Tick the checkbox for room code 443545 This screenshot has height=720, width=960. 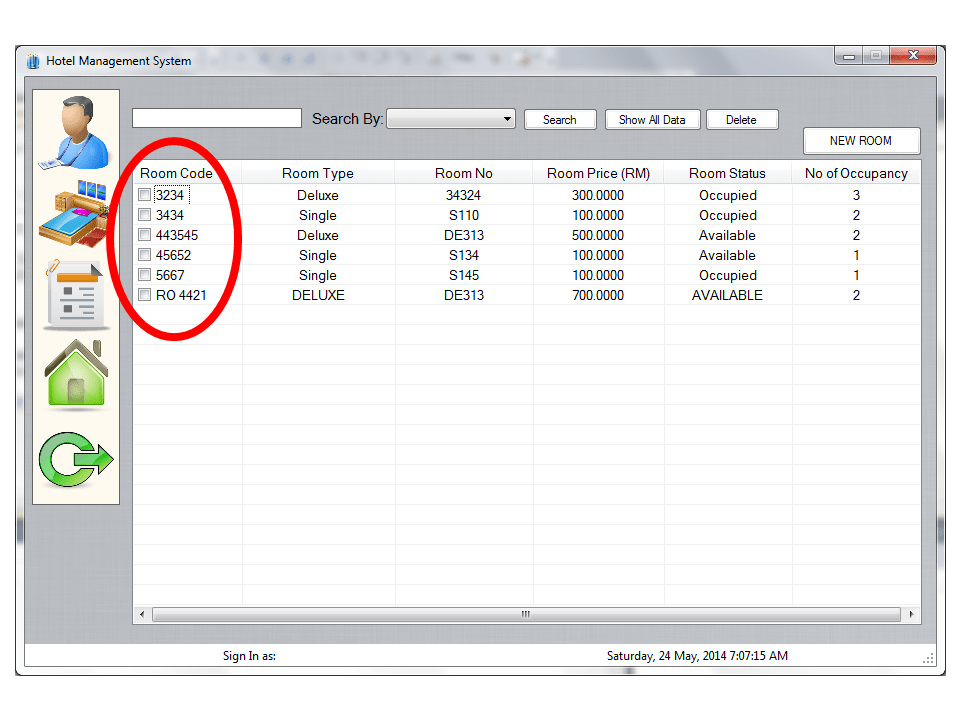(144, 235)
